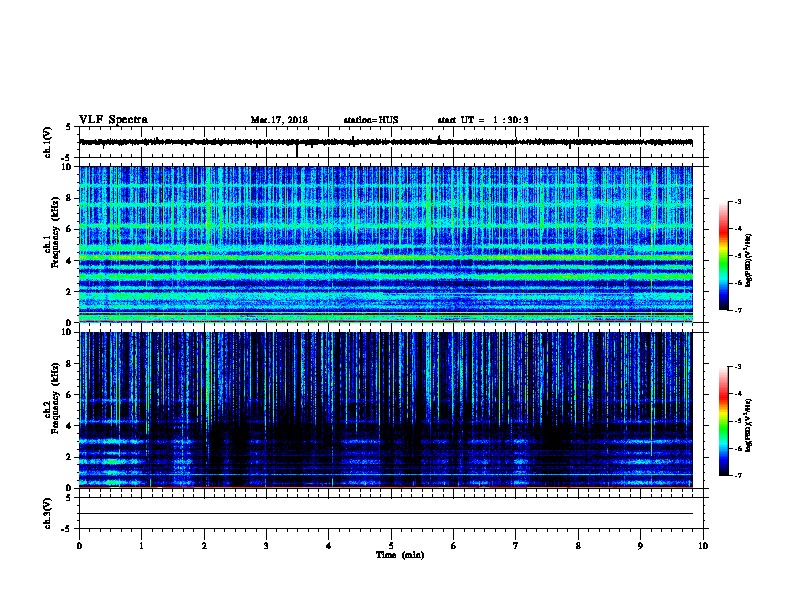This screenshot has height=612, width=792.
Task: Click the ch.2 spectrogram panel
Action: click(386, 410)
